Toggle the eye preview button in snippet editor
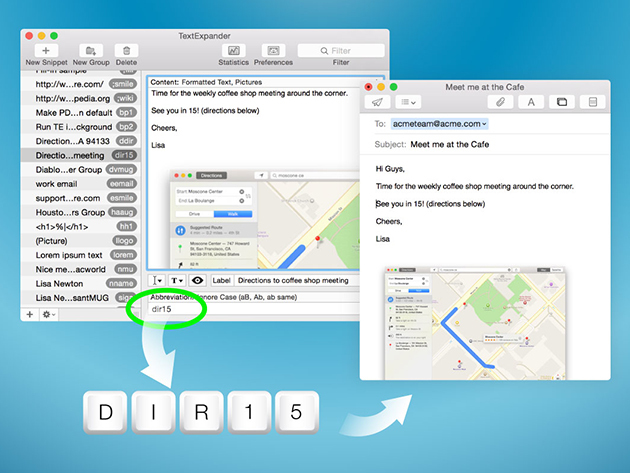This screenshot has height=473, width=630. point(197,281)
